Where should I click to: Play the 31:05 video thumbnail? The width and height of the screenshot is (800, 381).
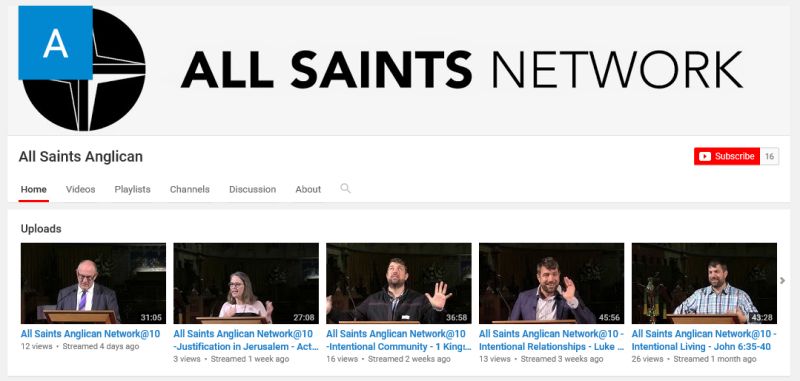[93, 283]
